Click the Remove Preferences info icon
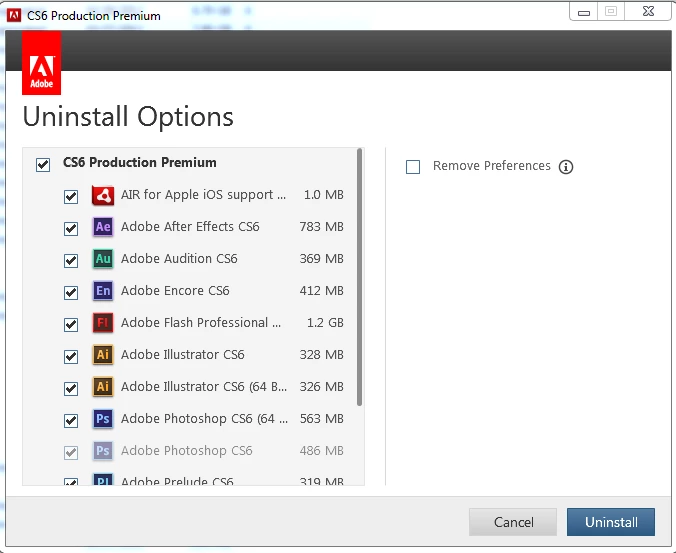The height and width of the screenshot is (553, 676). click(x=566, y=167)
